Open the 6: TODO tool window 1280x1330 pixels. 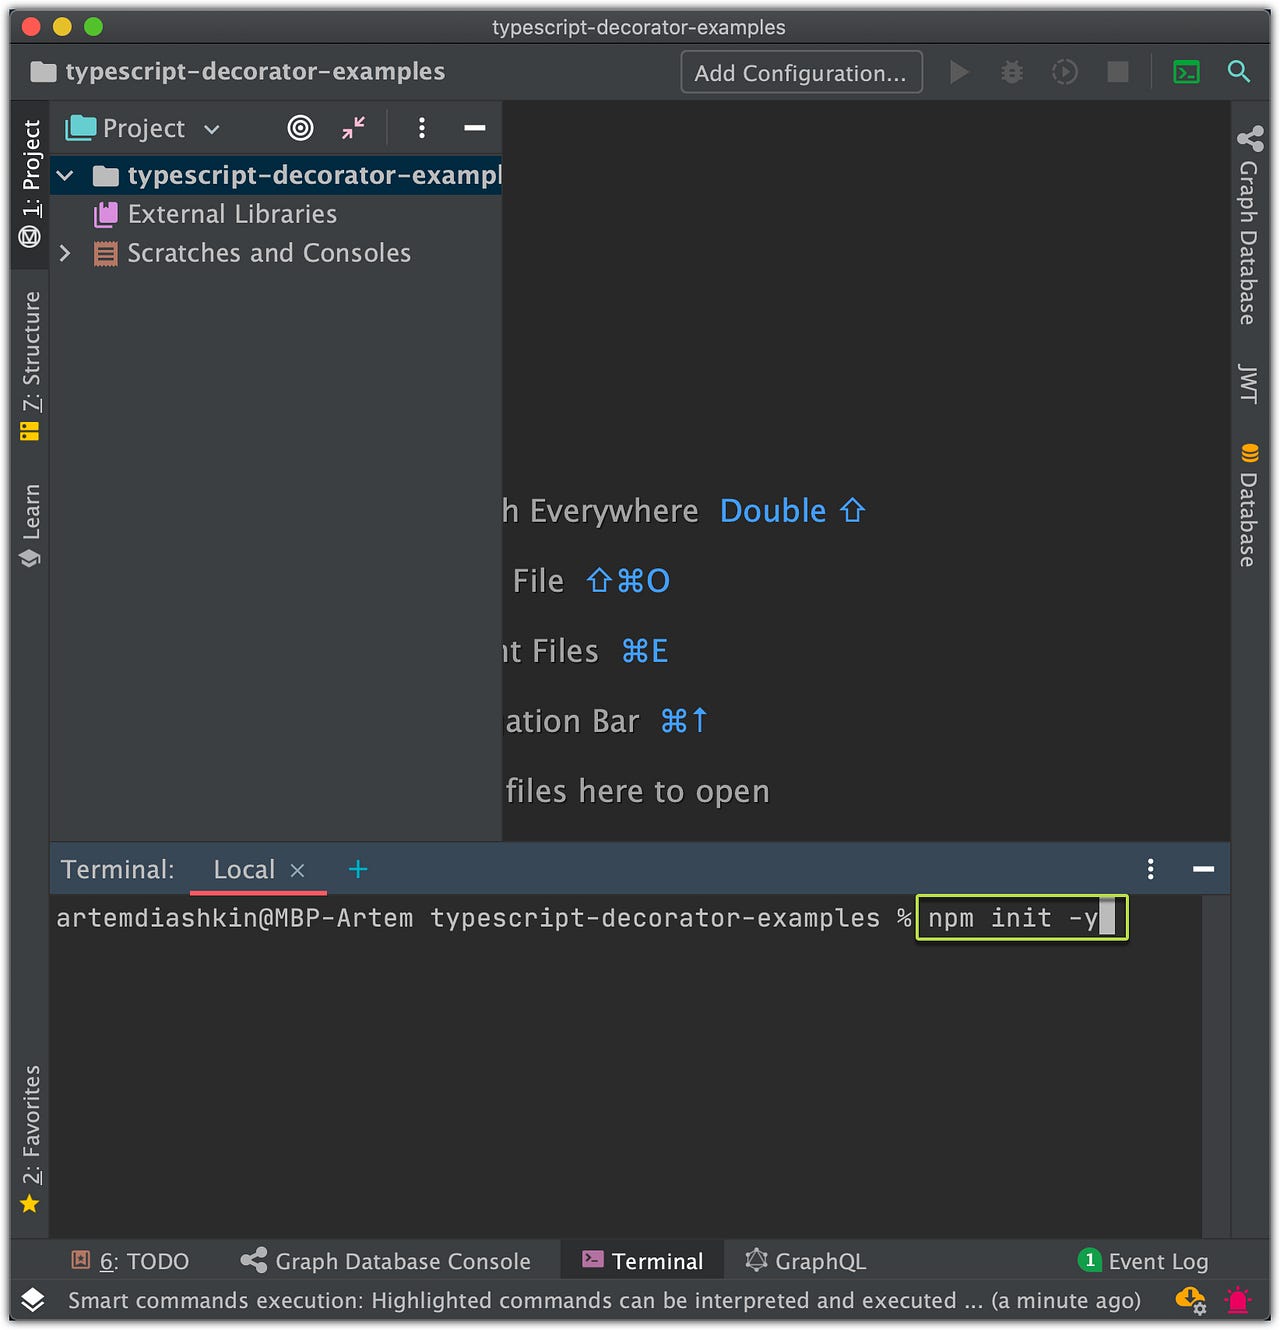click(x=130, y=1261)
